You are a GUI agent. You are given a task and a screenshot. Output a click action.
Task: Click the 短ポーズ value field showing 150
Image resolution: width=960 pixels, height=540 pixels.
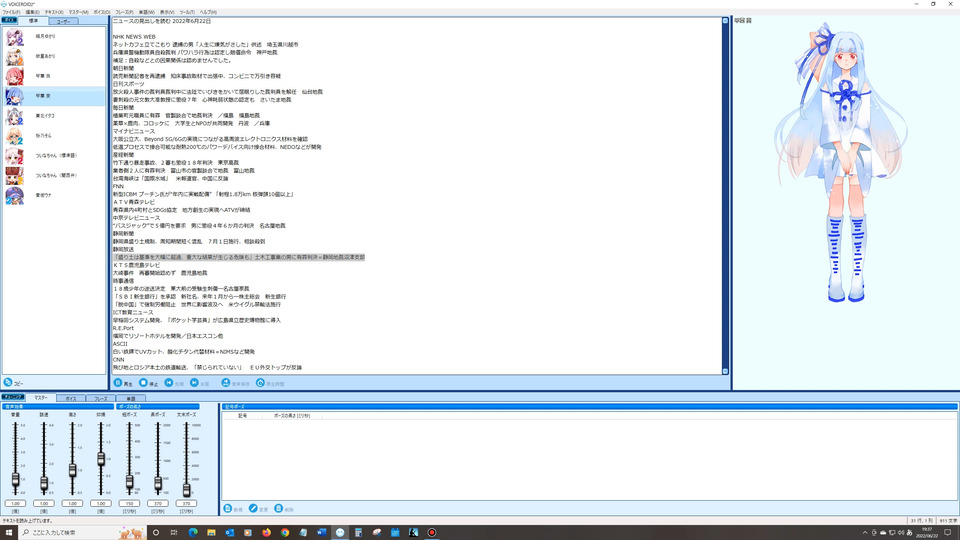[x=129, y=503]
